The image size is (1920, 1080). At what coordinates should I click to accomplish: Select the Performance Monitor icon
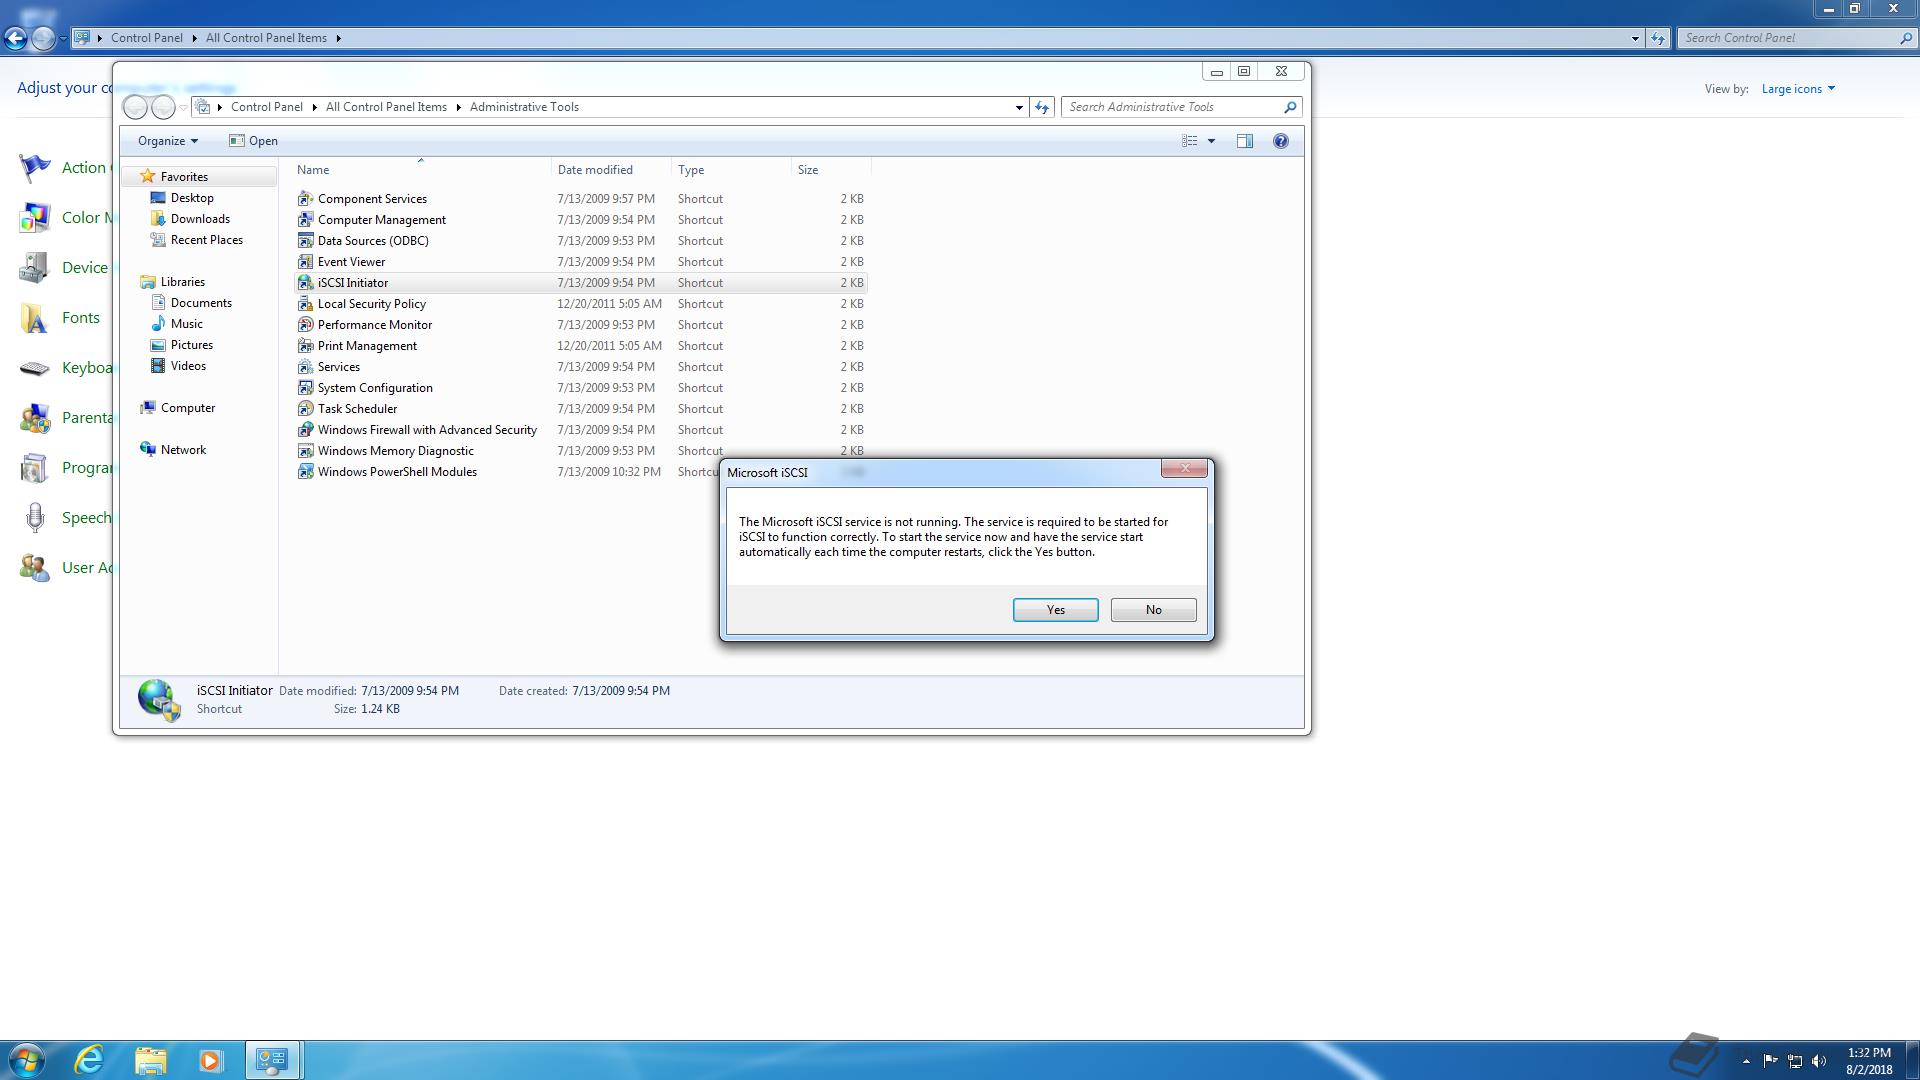click(x=305, y=325)
